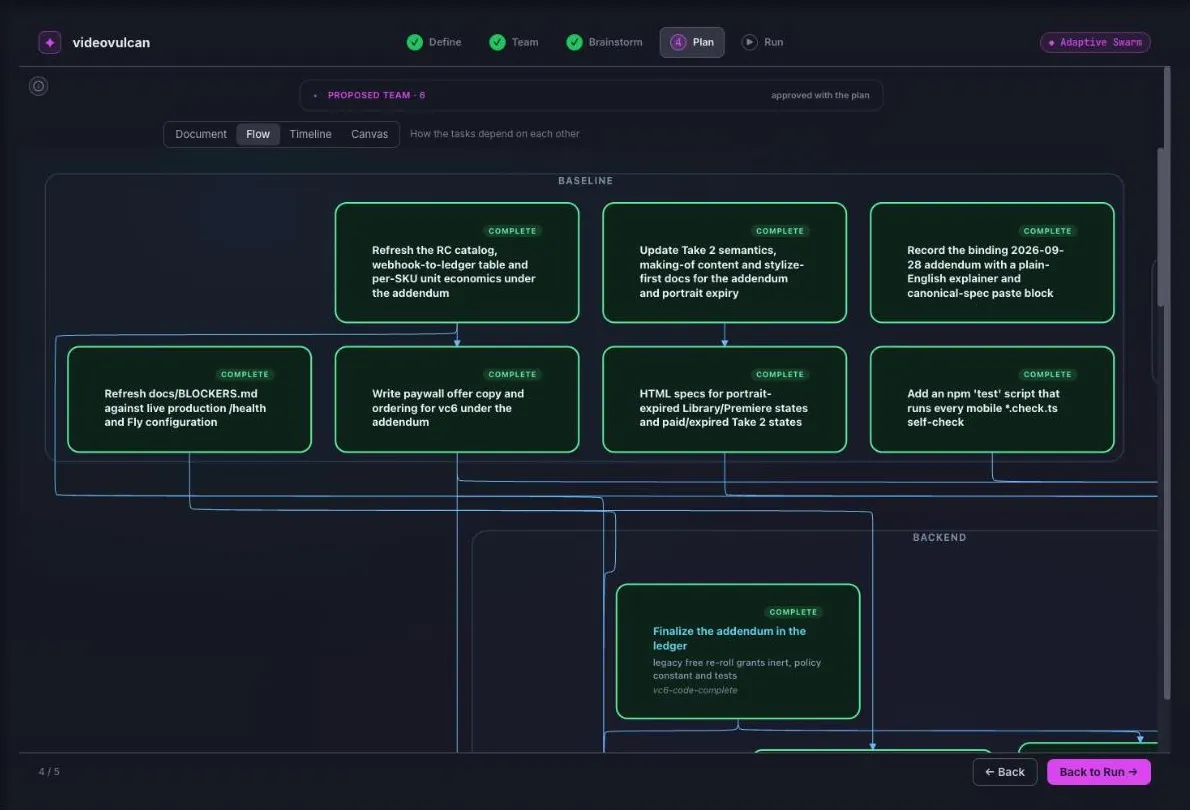Open the Write paywall offer copy task card
This screenshot has height=810, width=1190.
coord(457,399)
